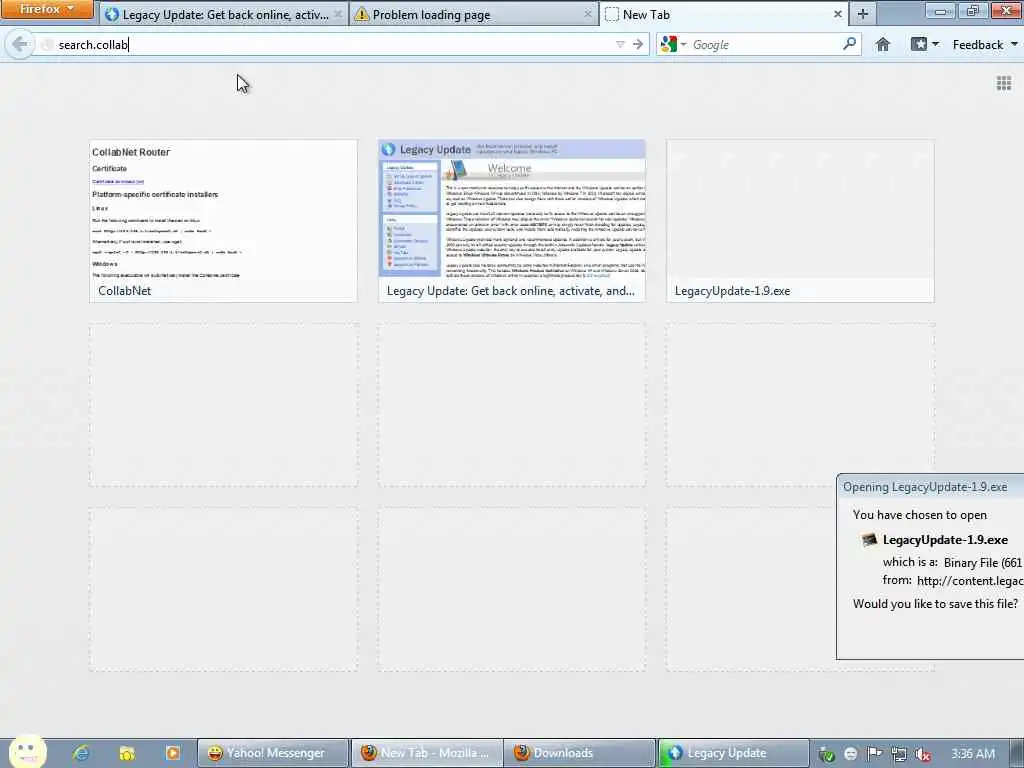Viewport: 1024px width, 768px height.
Task: Open the Bookmarks star menu
Action: [919, 44]
